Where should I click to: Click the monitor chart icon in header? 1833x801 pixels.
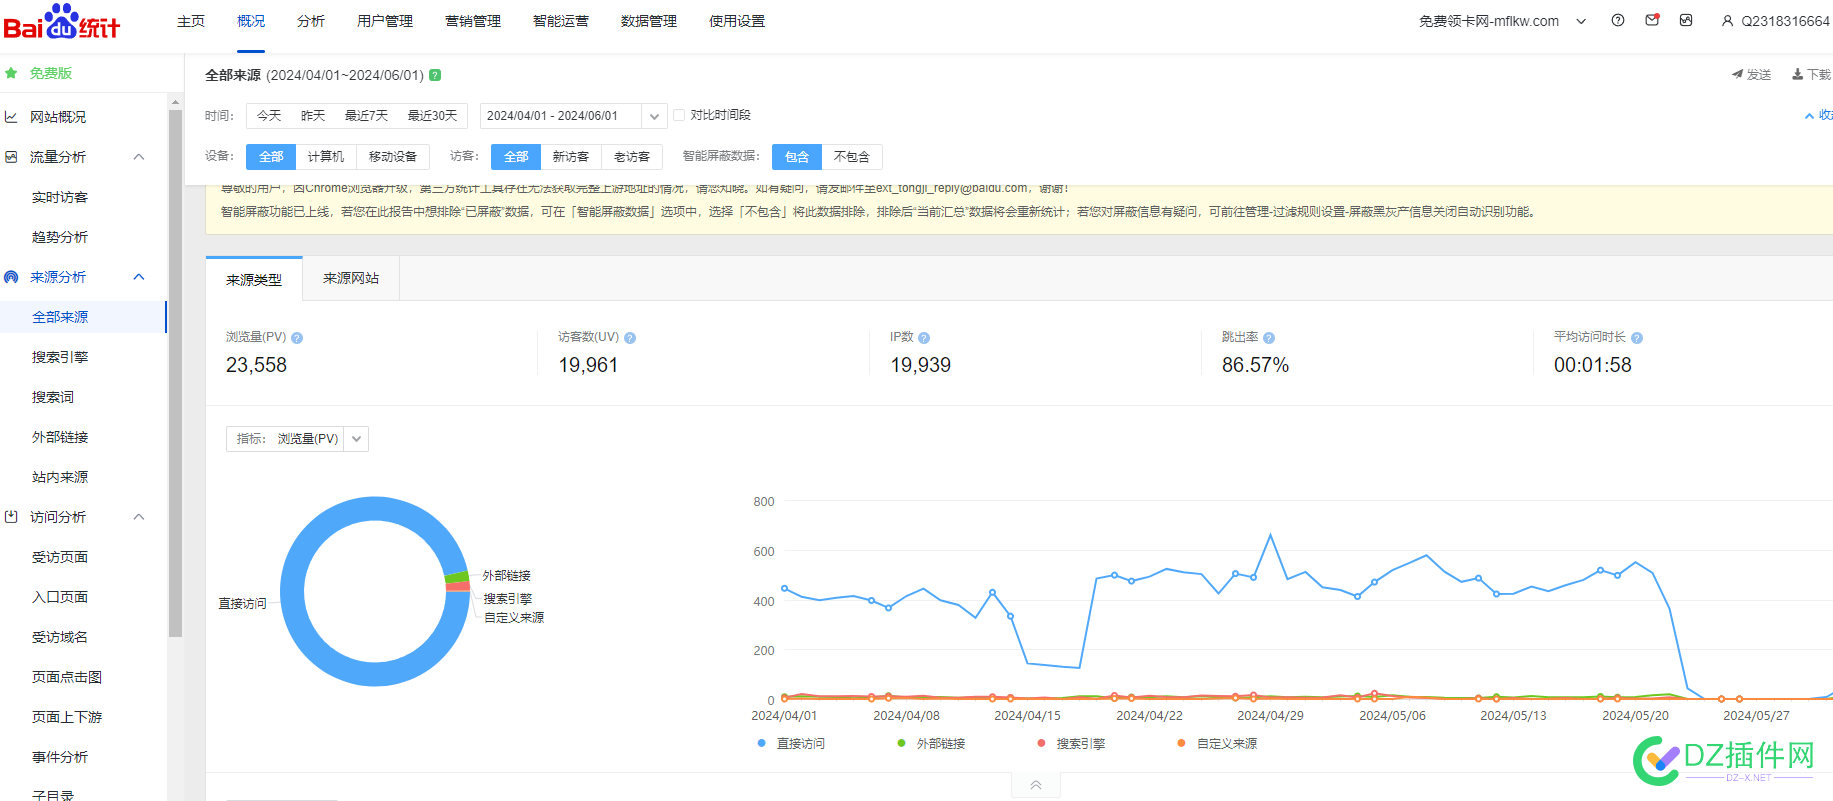click(x=1686, y=20)
